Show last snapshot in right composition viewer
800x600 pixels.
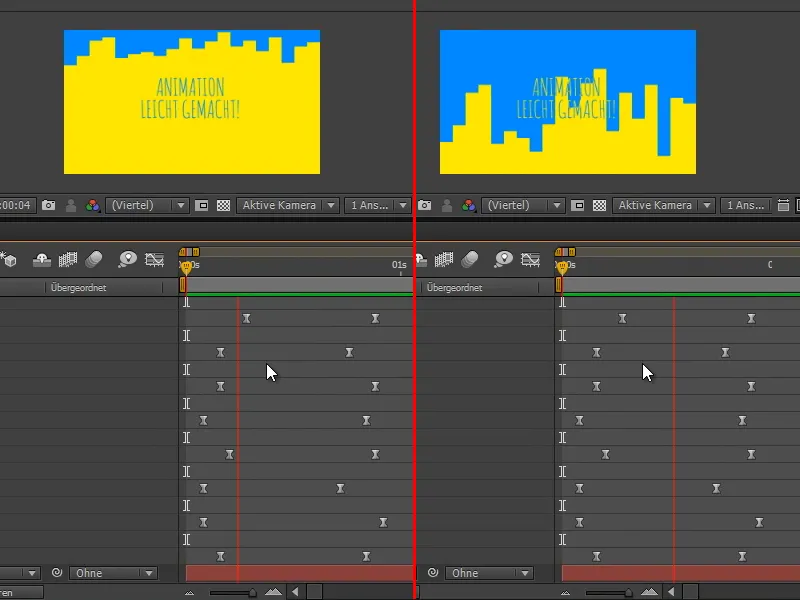(x=447, y=206)
